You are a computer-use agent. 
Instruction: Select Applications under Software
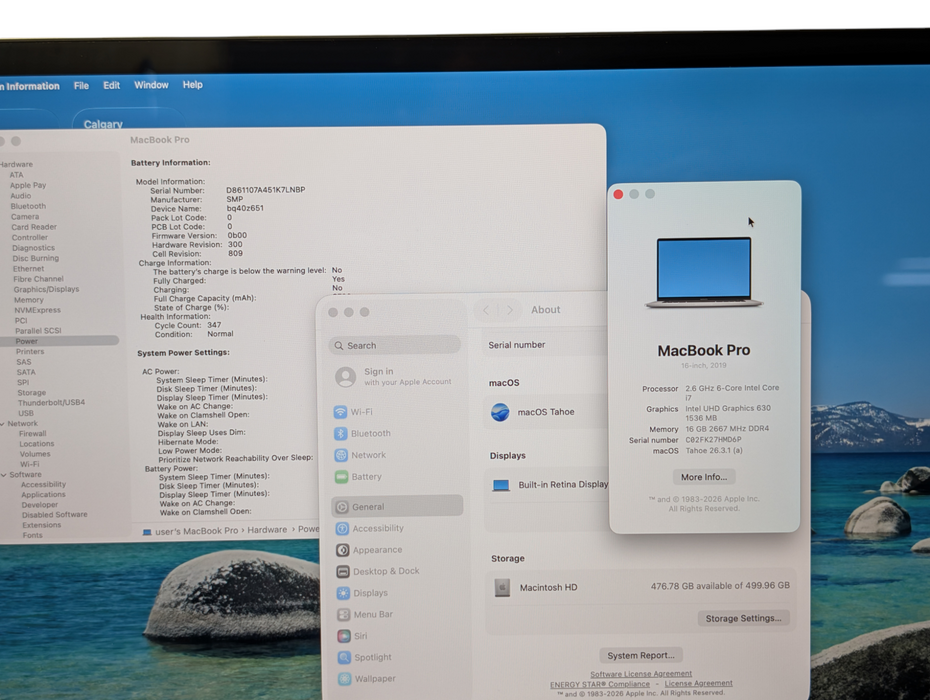click(x=43, y=495)
